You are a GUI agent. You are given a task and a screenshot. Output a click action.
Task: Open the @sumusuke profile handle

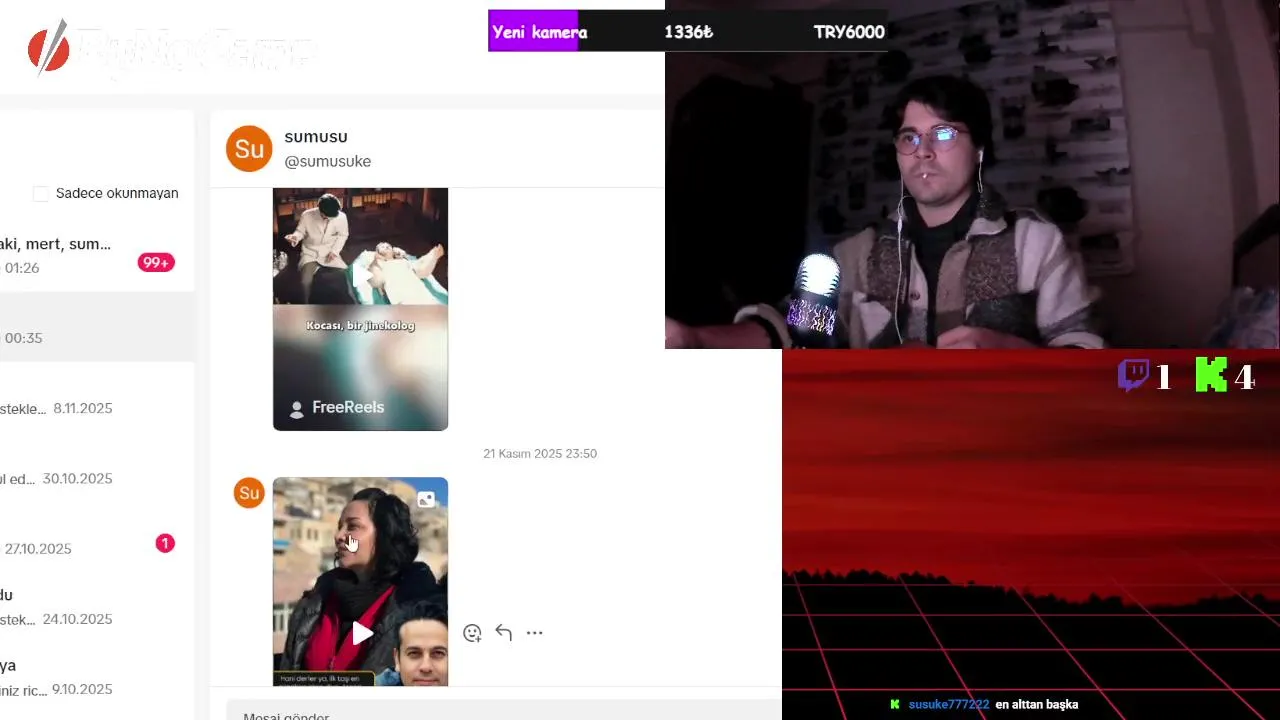click(327, 162)
